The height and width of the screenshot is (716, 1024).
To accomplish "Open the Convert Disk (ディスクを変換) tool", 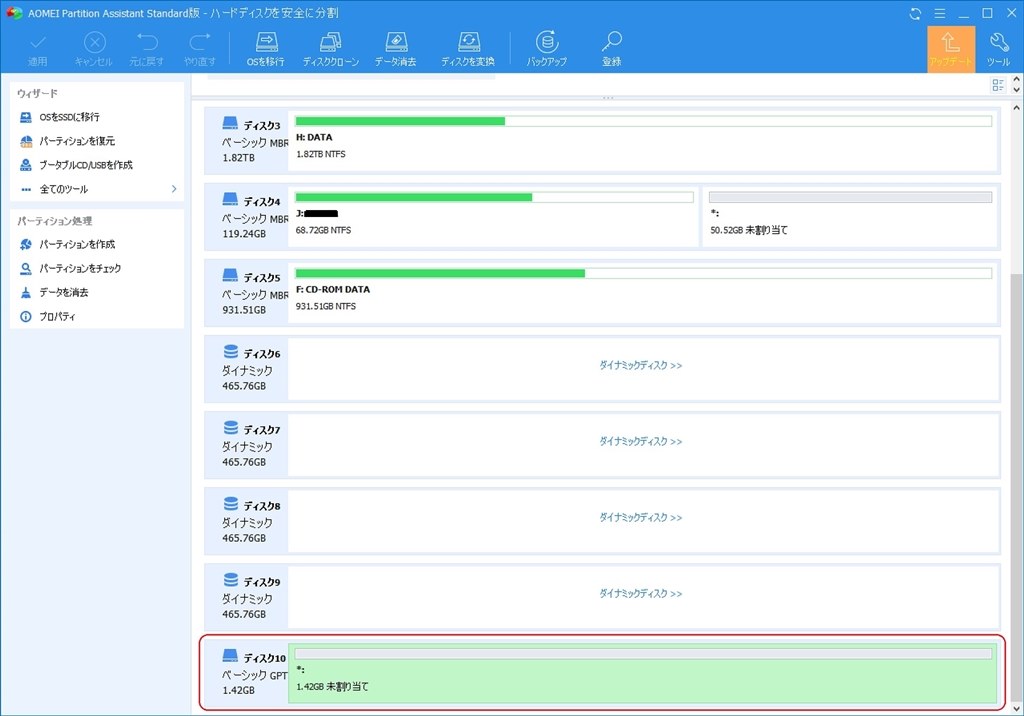I will click(468, 49).
